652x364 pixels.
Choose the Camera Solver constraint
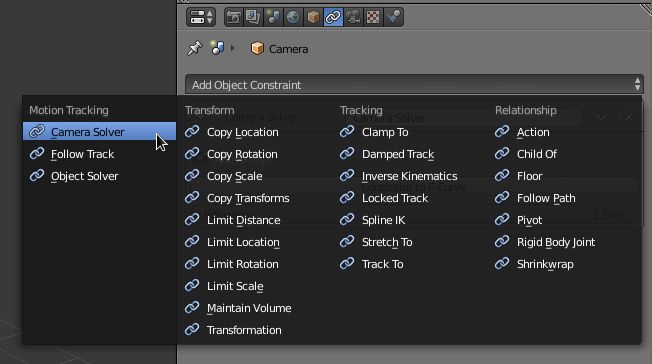point(99,132)
